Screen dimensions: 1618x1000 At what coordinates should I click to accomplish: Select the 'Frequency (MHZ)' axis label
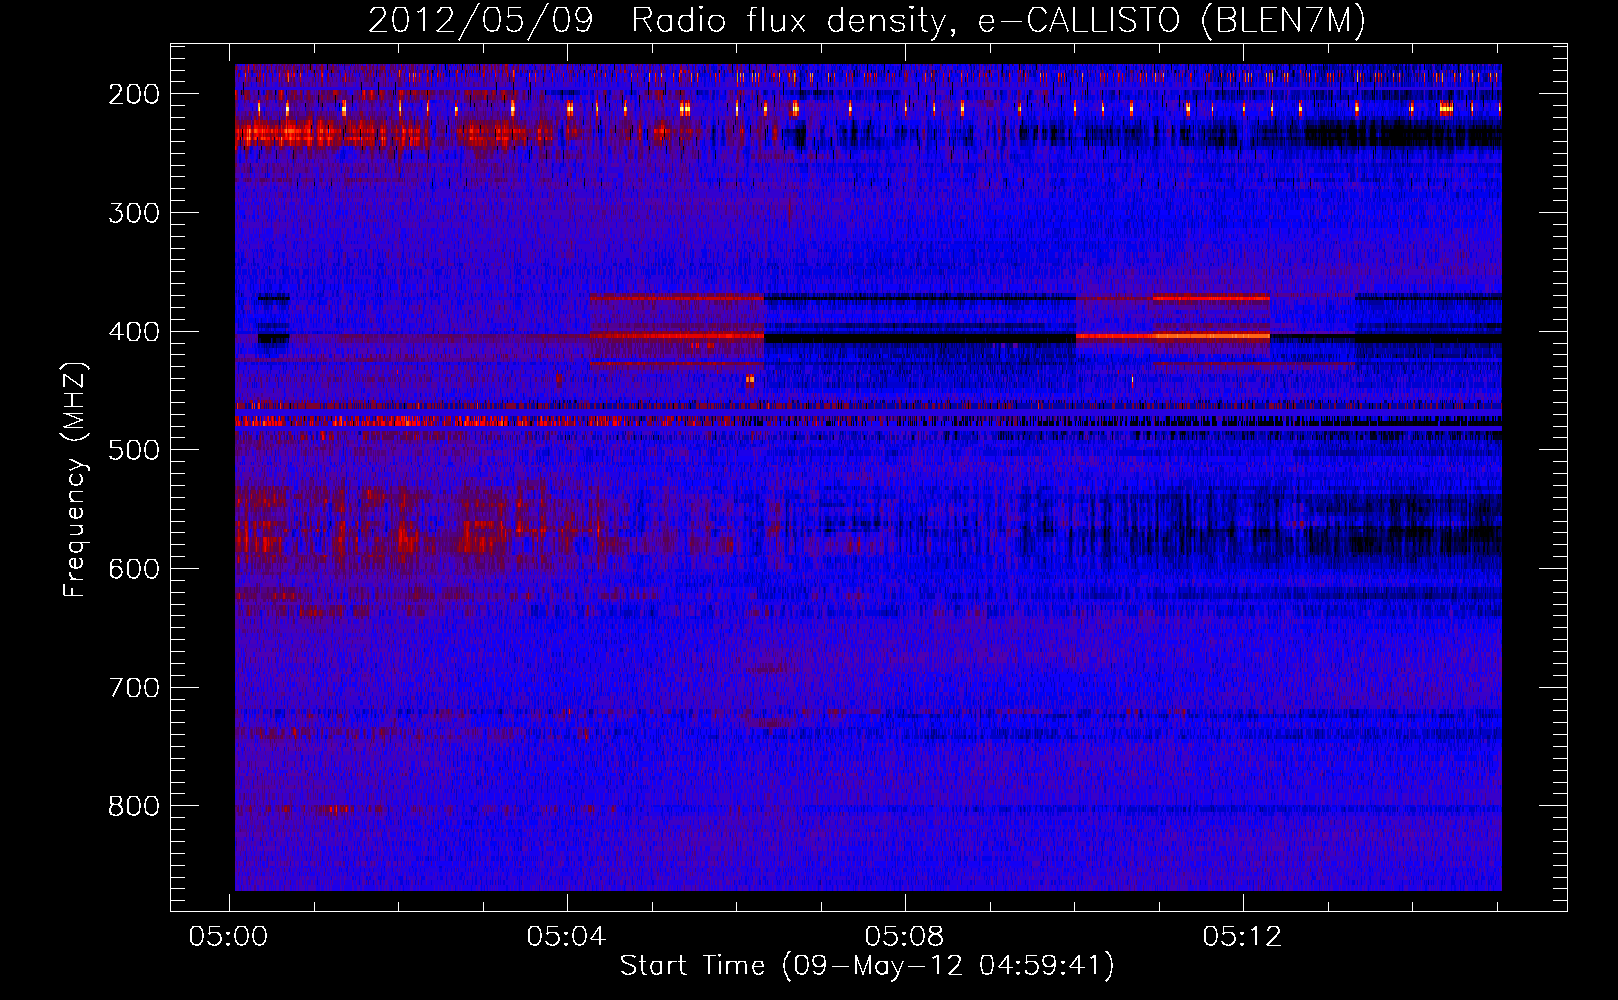pyautogui.click(x=75, y=479)
